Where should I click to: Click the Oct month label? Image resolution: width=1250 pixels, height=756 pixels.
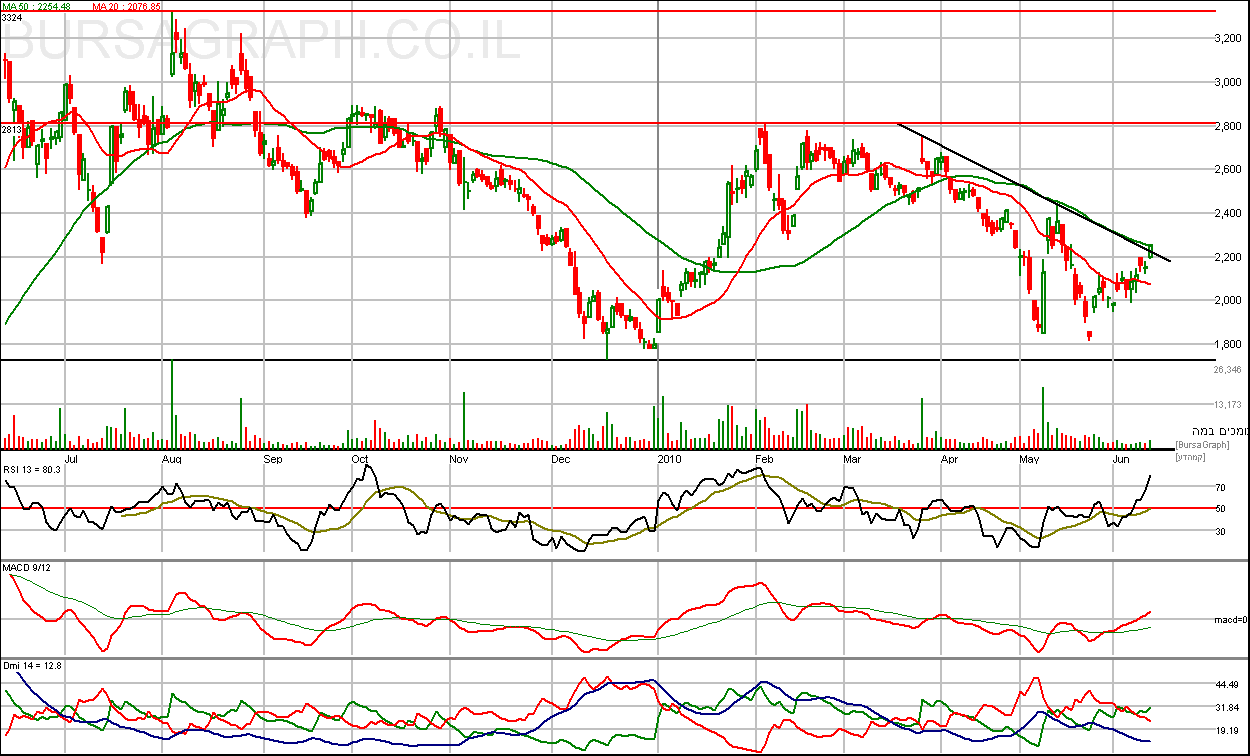(361, 460)
